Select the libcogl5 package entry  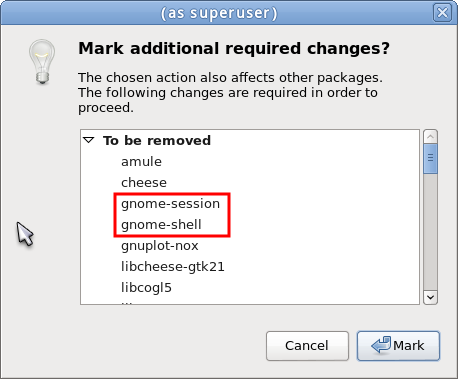146,288
